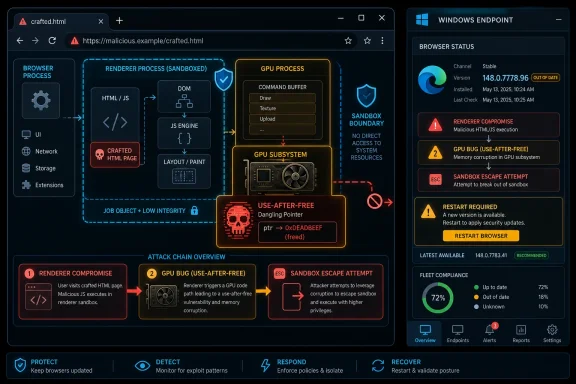The height and width of the screenshot is (384, 576).
Task: Click the Restart Browser button
Action: [x=481, y=236]
